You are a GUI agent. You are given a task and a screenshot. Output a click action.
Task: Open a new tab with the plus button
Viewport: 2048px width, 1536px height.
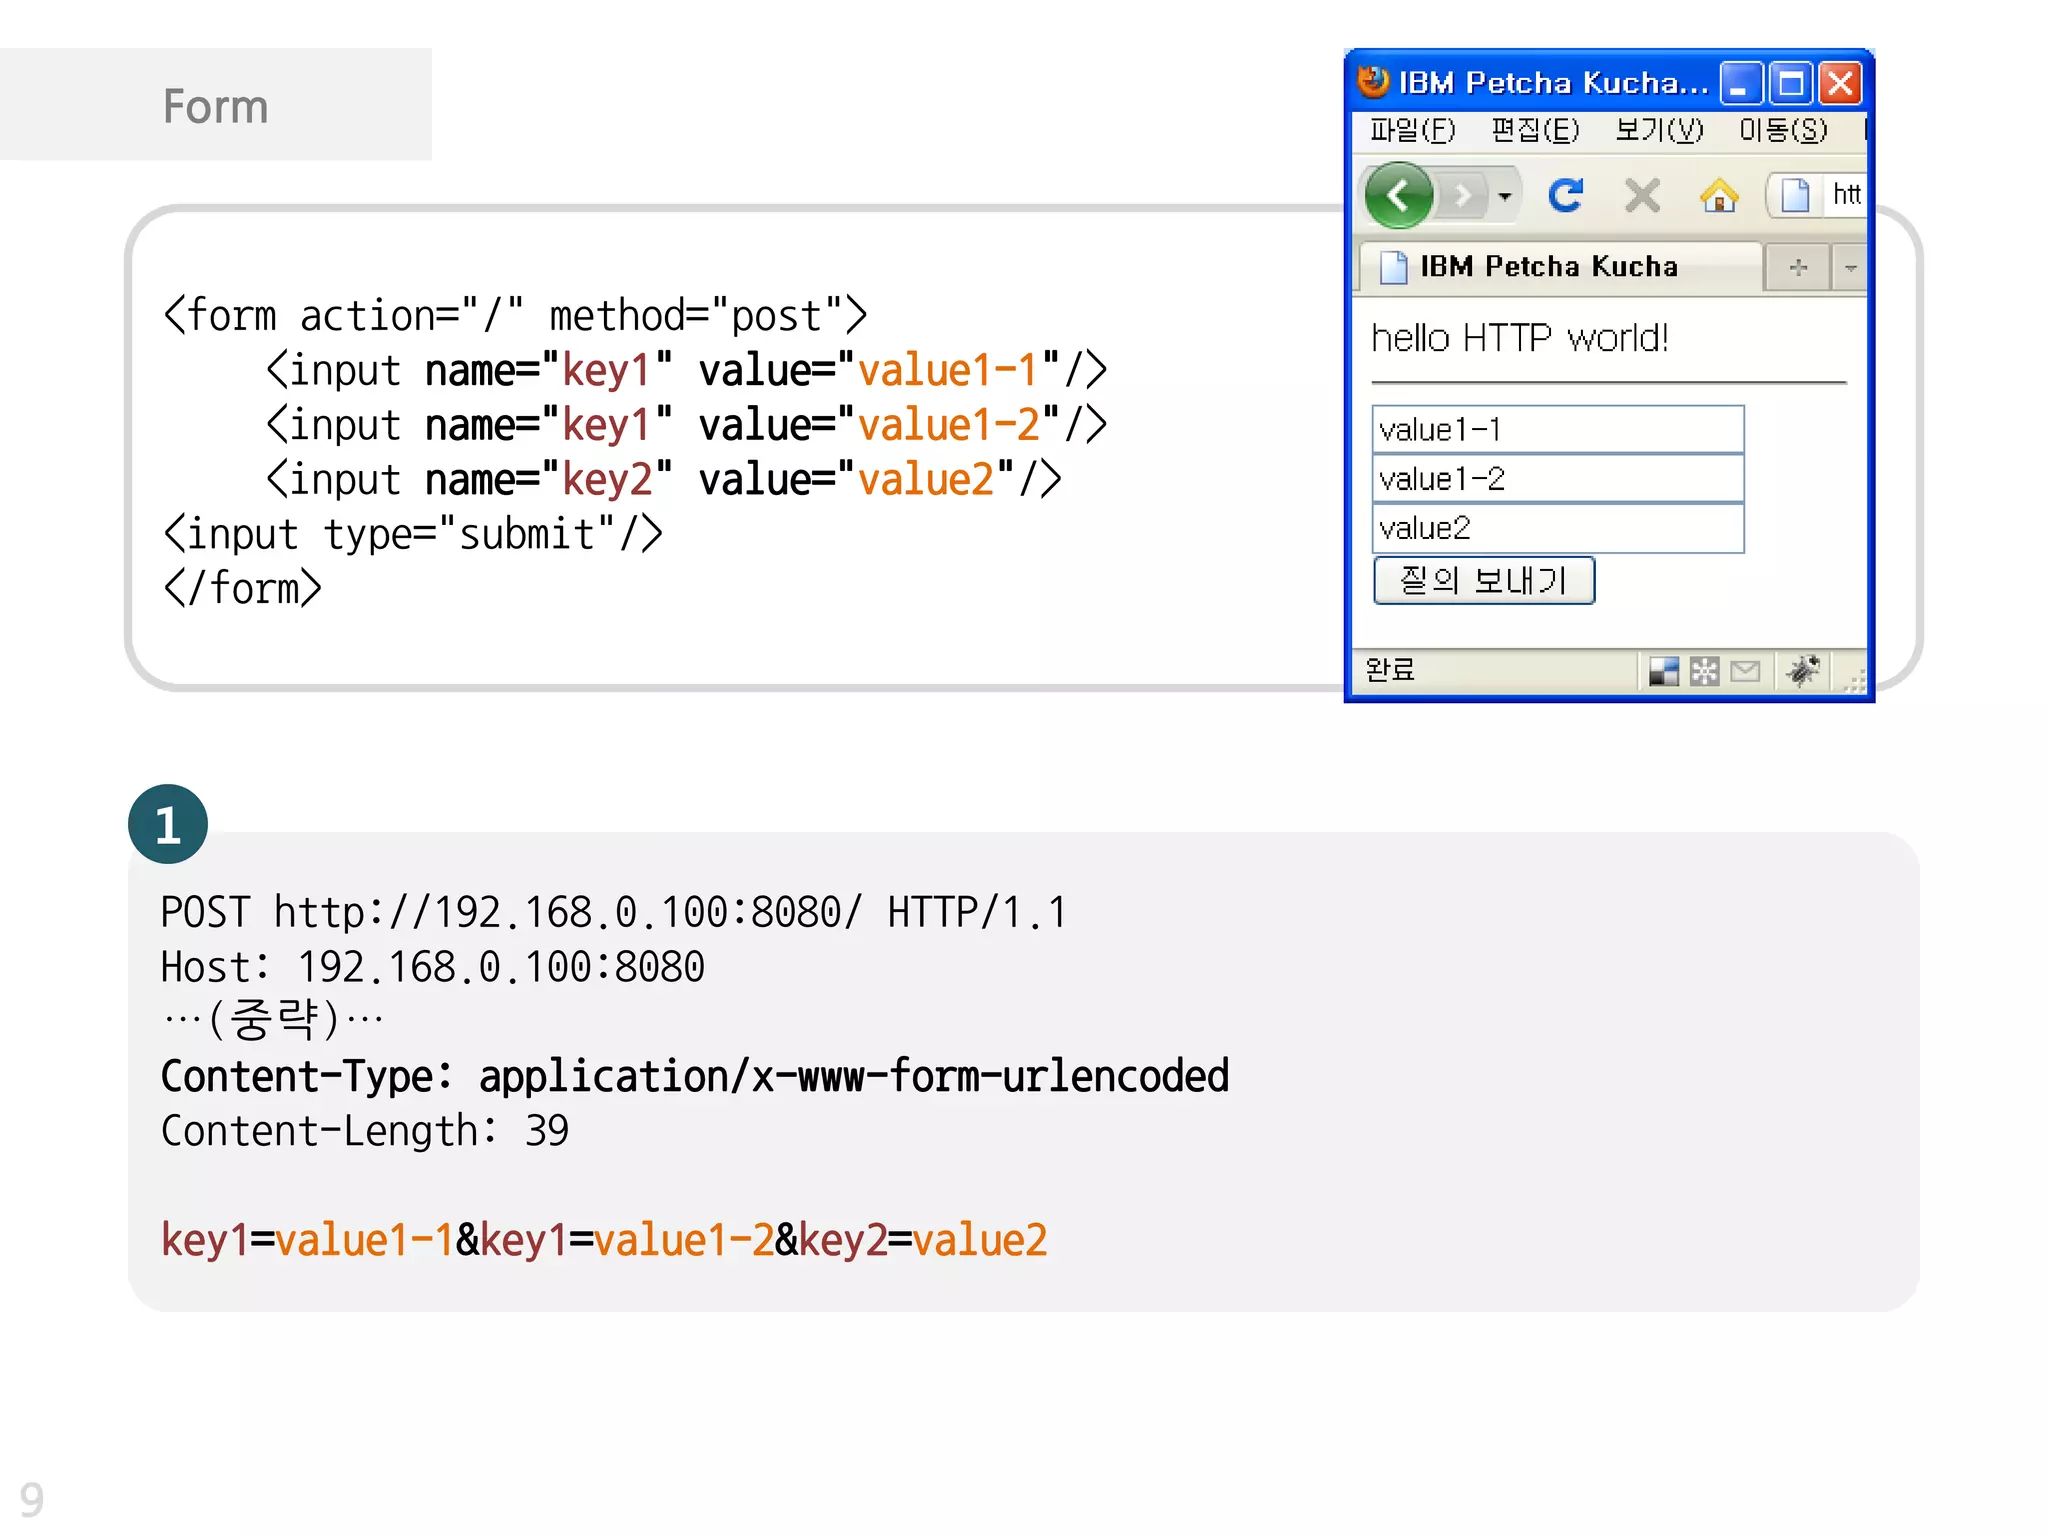(x=1798, y=267)
